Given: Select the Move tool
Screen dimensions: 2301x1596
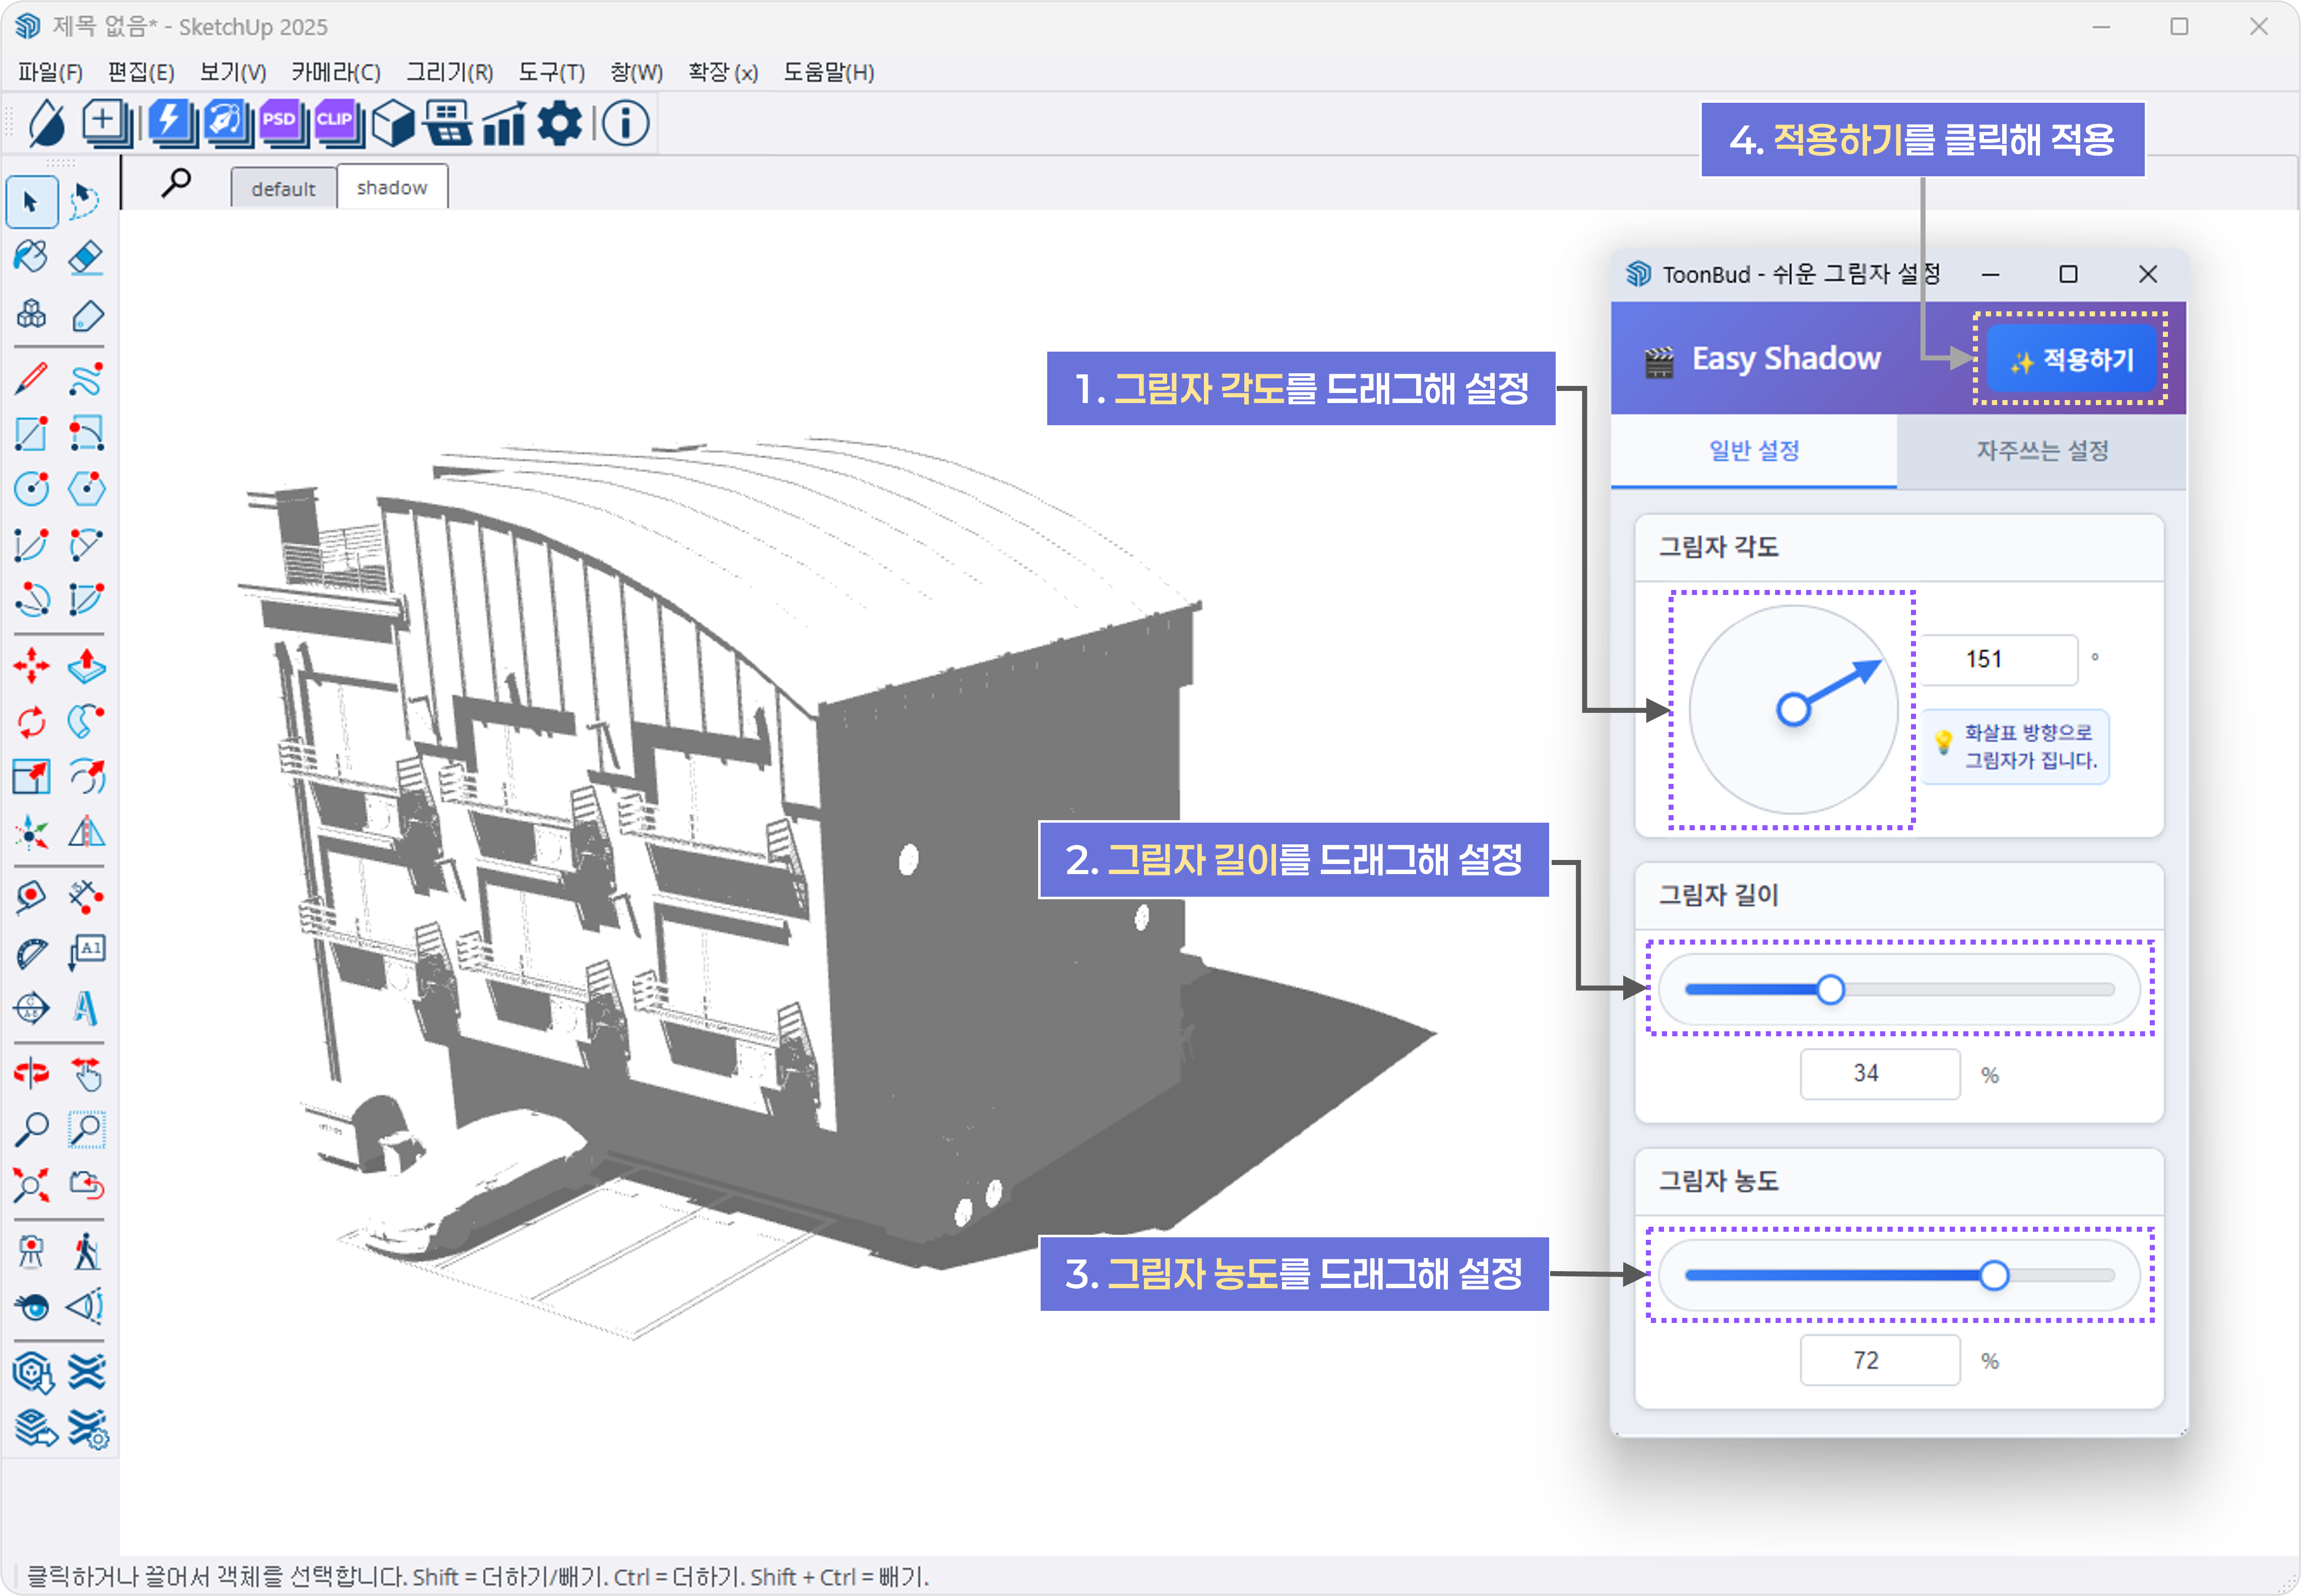Looking at the screenshot, I should (x=31, y=666).
